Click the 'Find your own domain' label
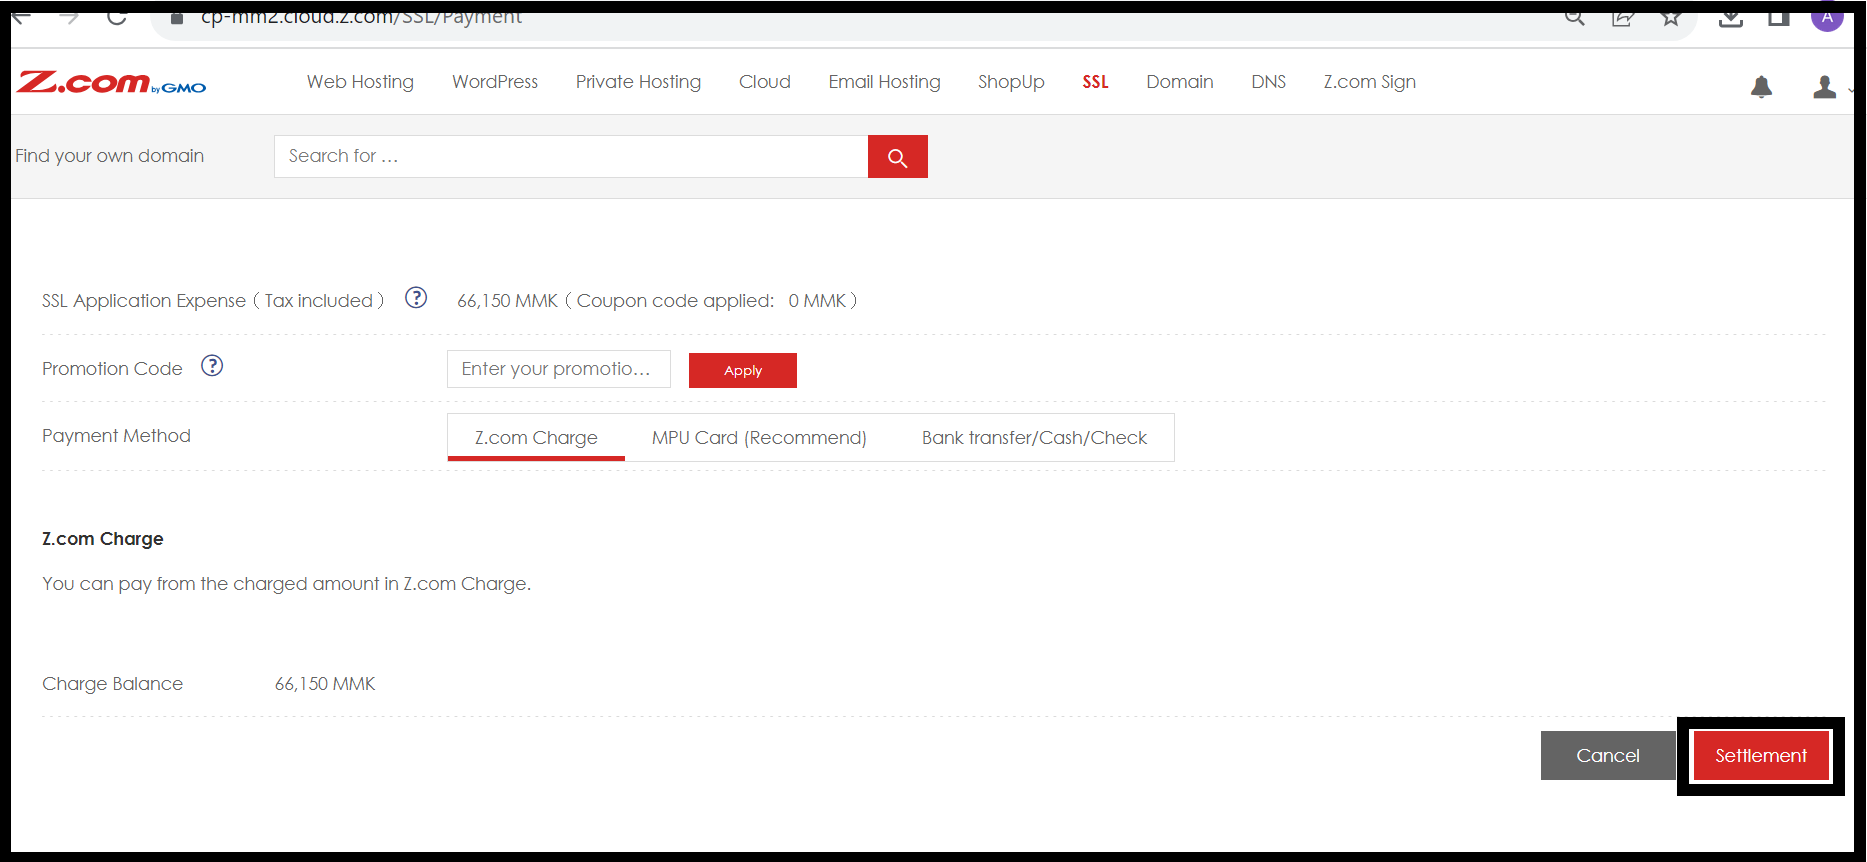This screenshot has height=862, width=1867. 110,156
